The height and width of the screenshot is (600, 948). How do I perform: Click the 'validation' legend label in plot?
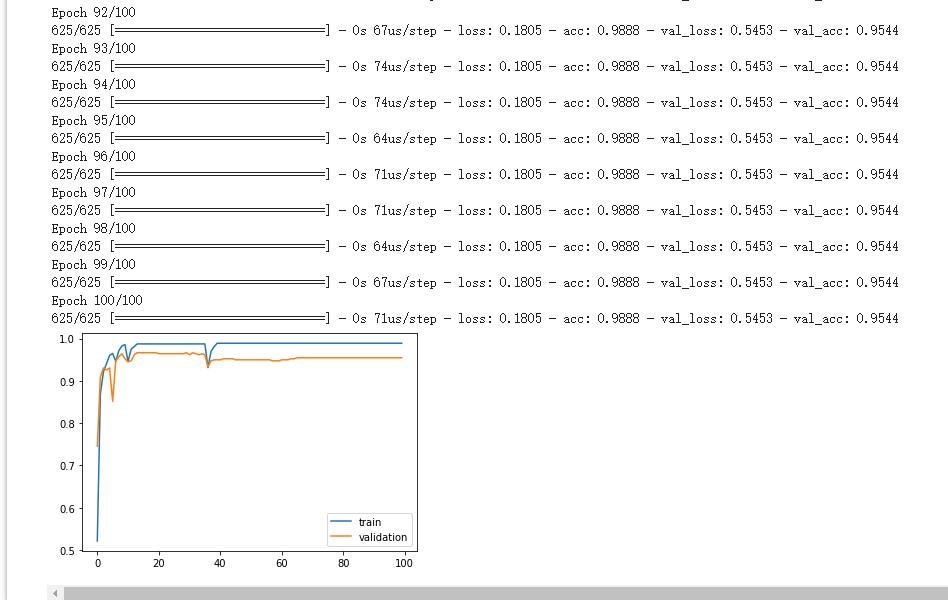point(383,537)
